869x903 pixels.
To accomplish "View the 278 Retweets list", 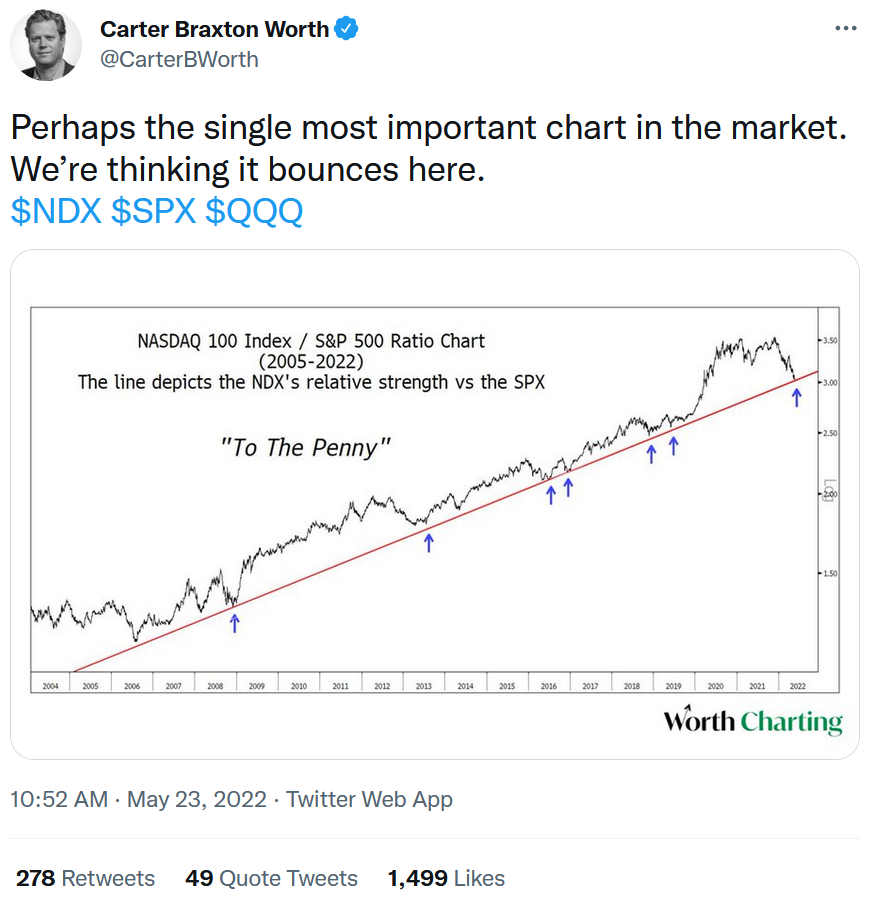I will tap(86, 878).
